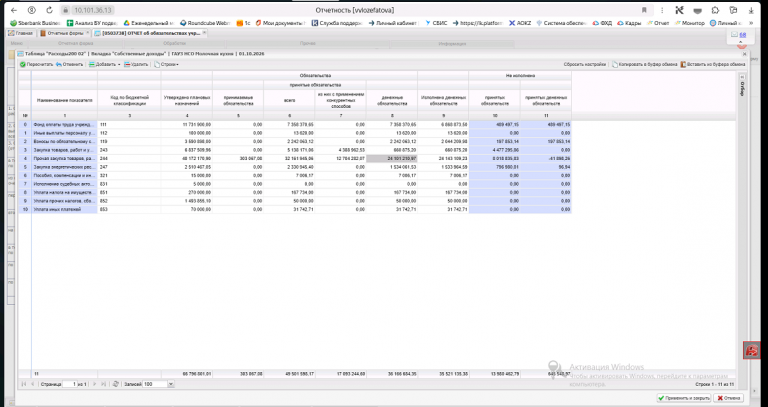Bookmark this page using bookmark icon
Image resolution: width=768 pixels, height=407 pixels.
point(644,10)
